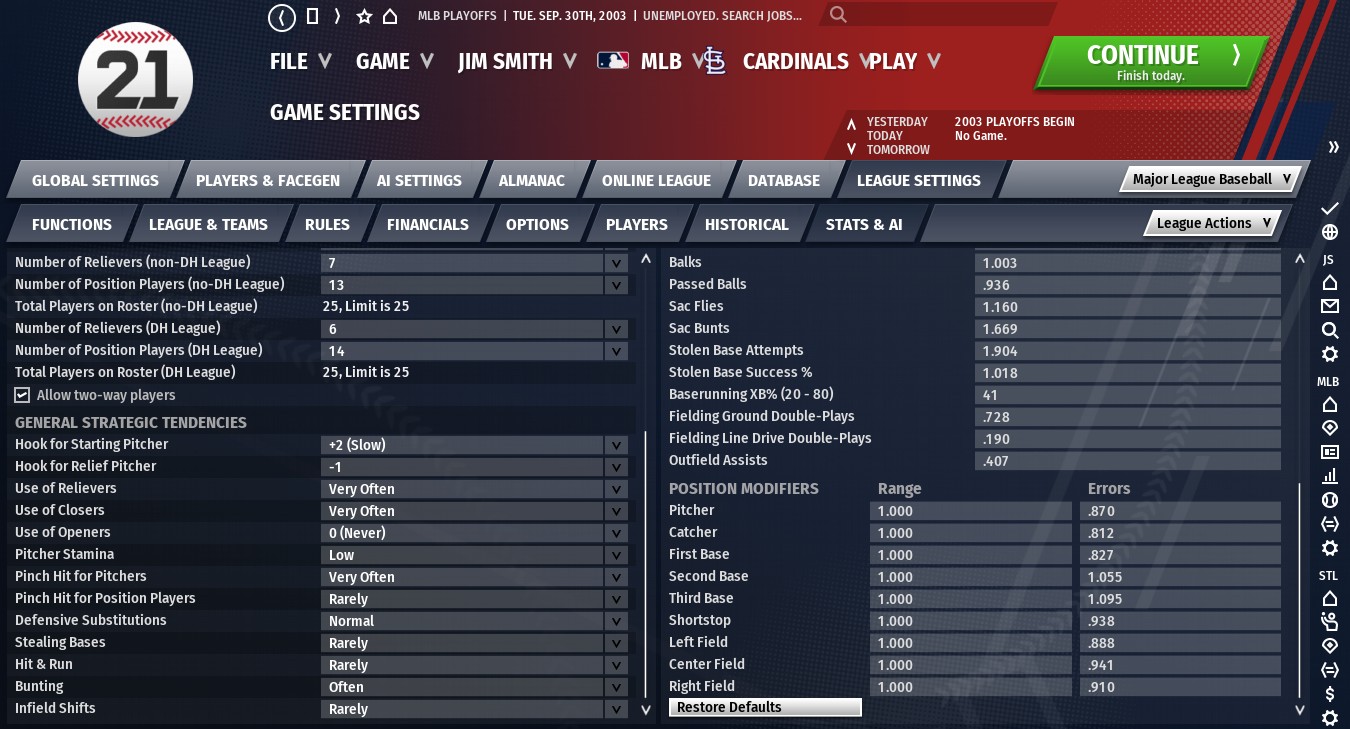Expand the sidebar with the double-chevron icon
This screenshot has width=1350, height=729.
(1333, 147)
